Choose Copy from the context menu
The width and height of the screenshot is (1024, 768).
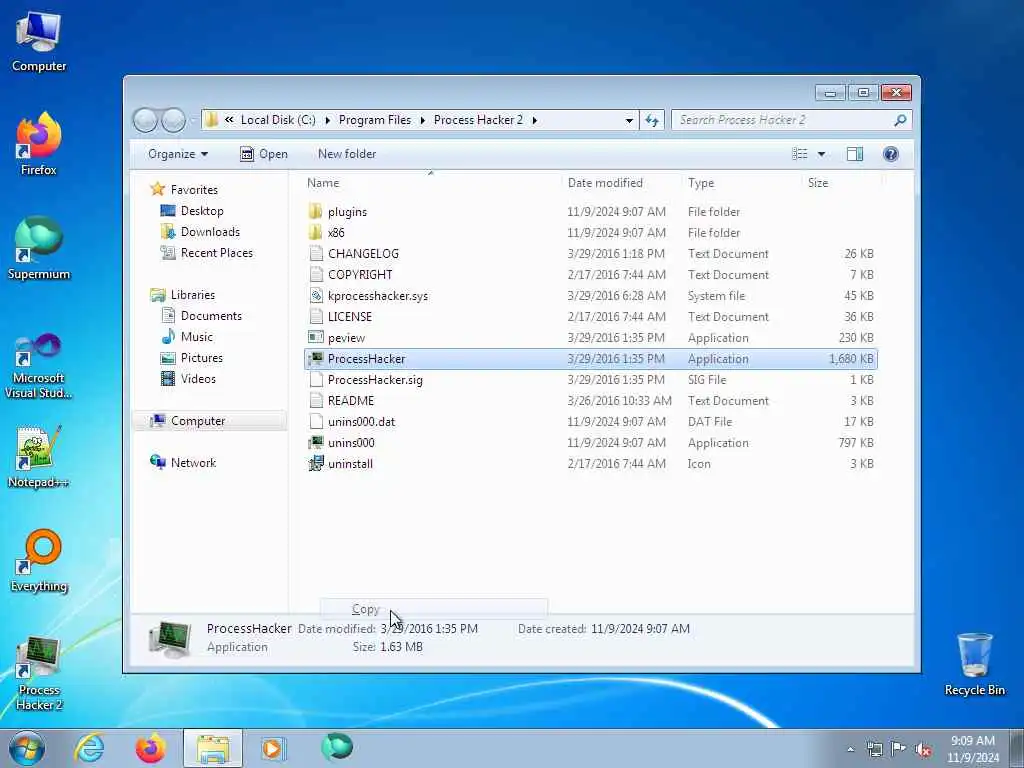(x=434, y=609)
